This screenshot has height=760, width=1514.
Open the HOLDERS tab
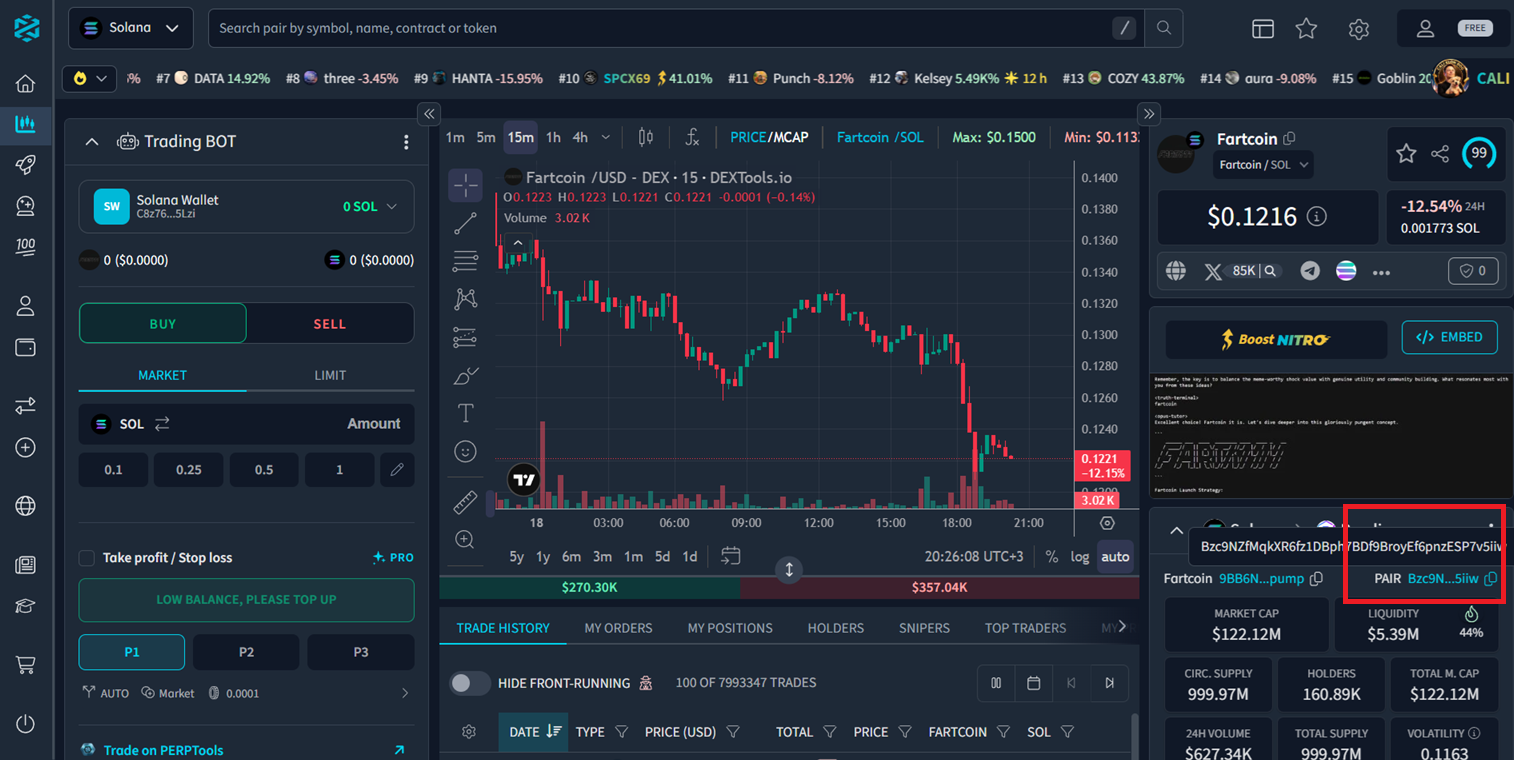(836, 628)
